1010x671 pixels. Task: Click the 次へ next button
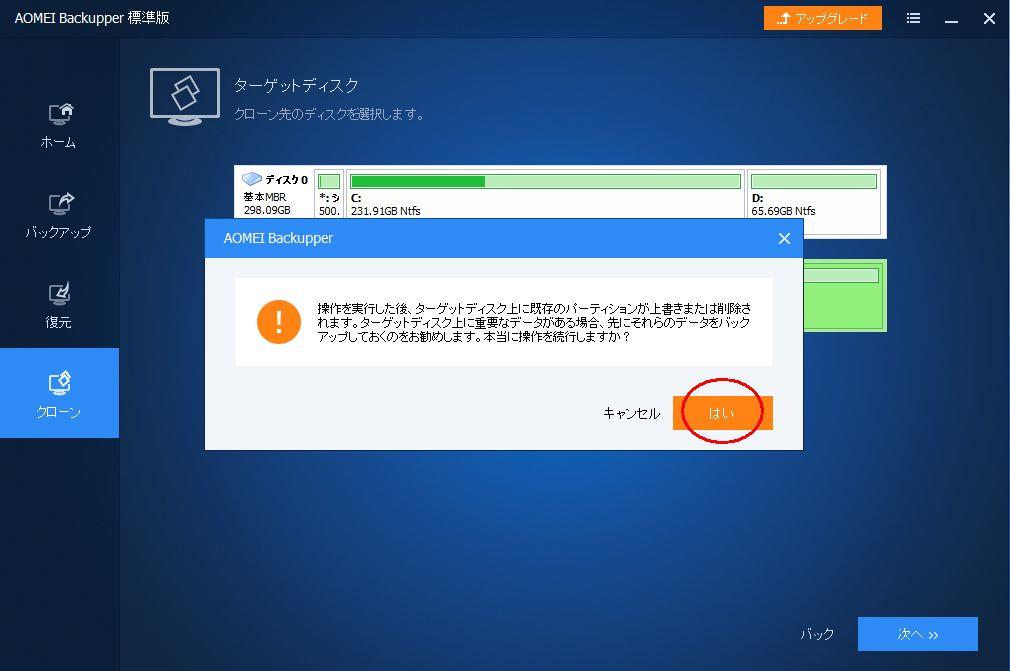point(917,634)
